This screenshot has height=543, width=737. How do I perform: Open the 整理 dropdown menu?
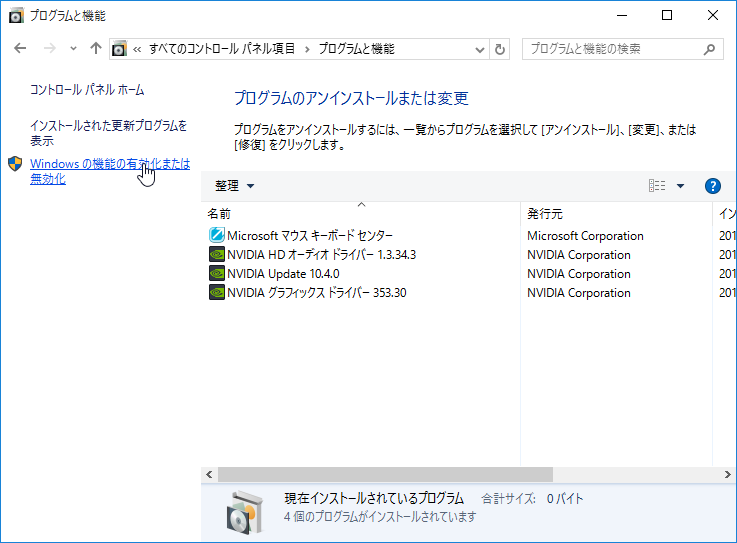(234, 186)
